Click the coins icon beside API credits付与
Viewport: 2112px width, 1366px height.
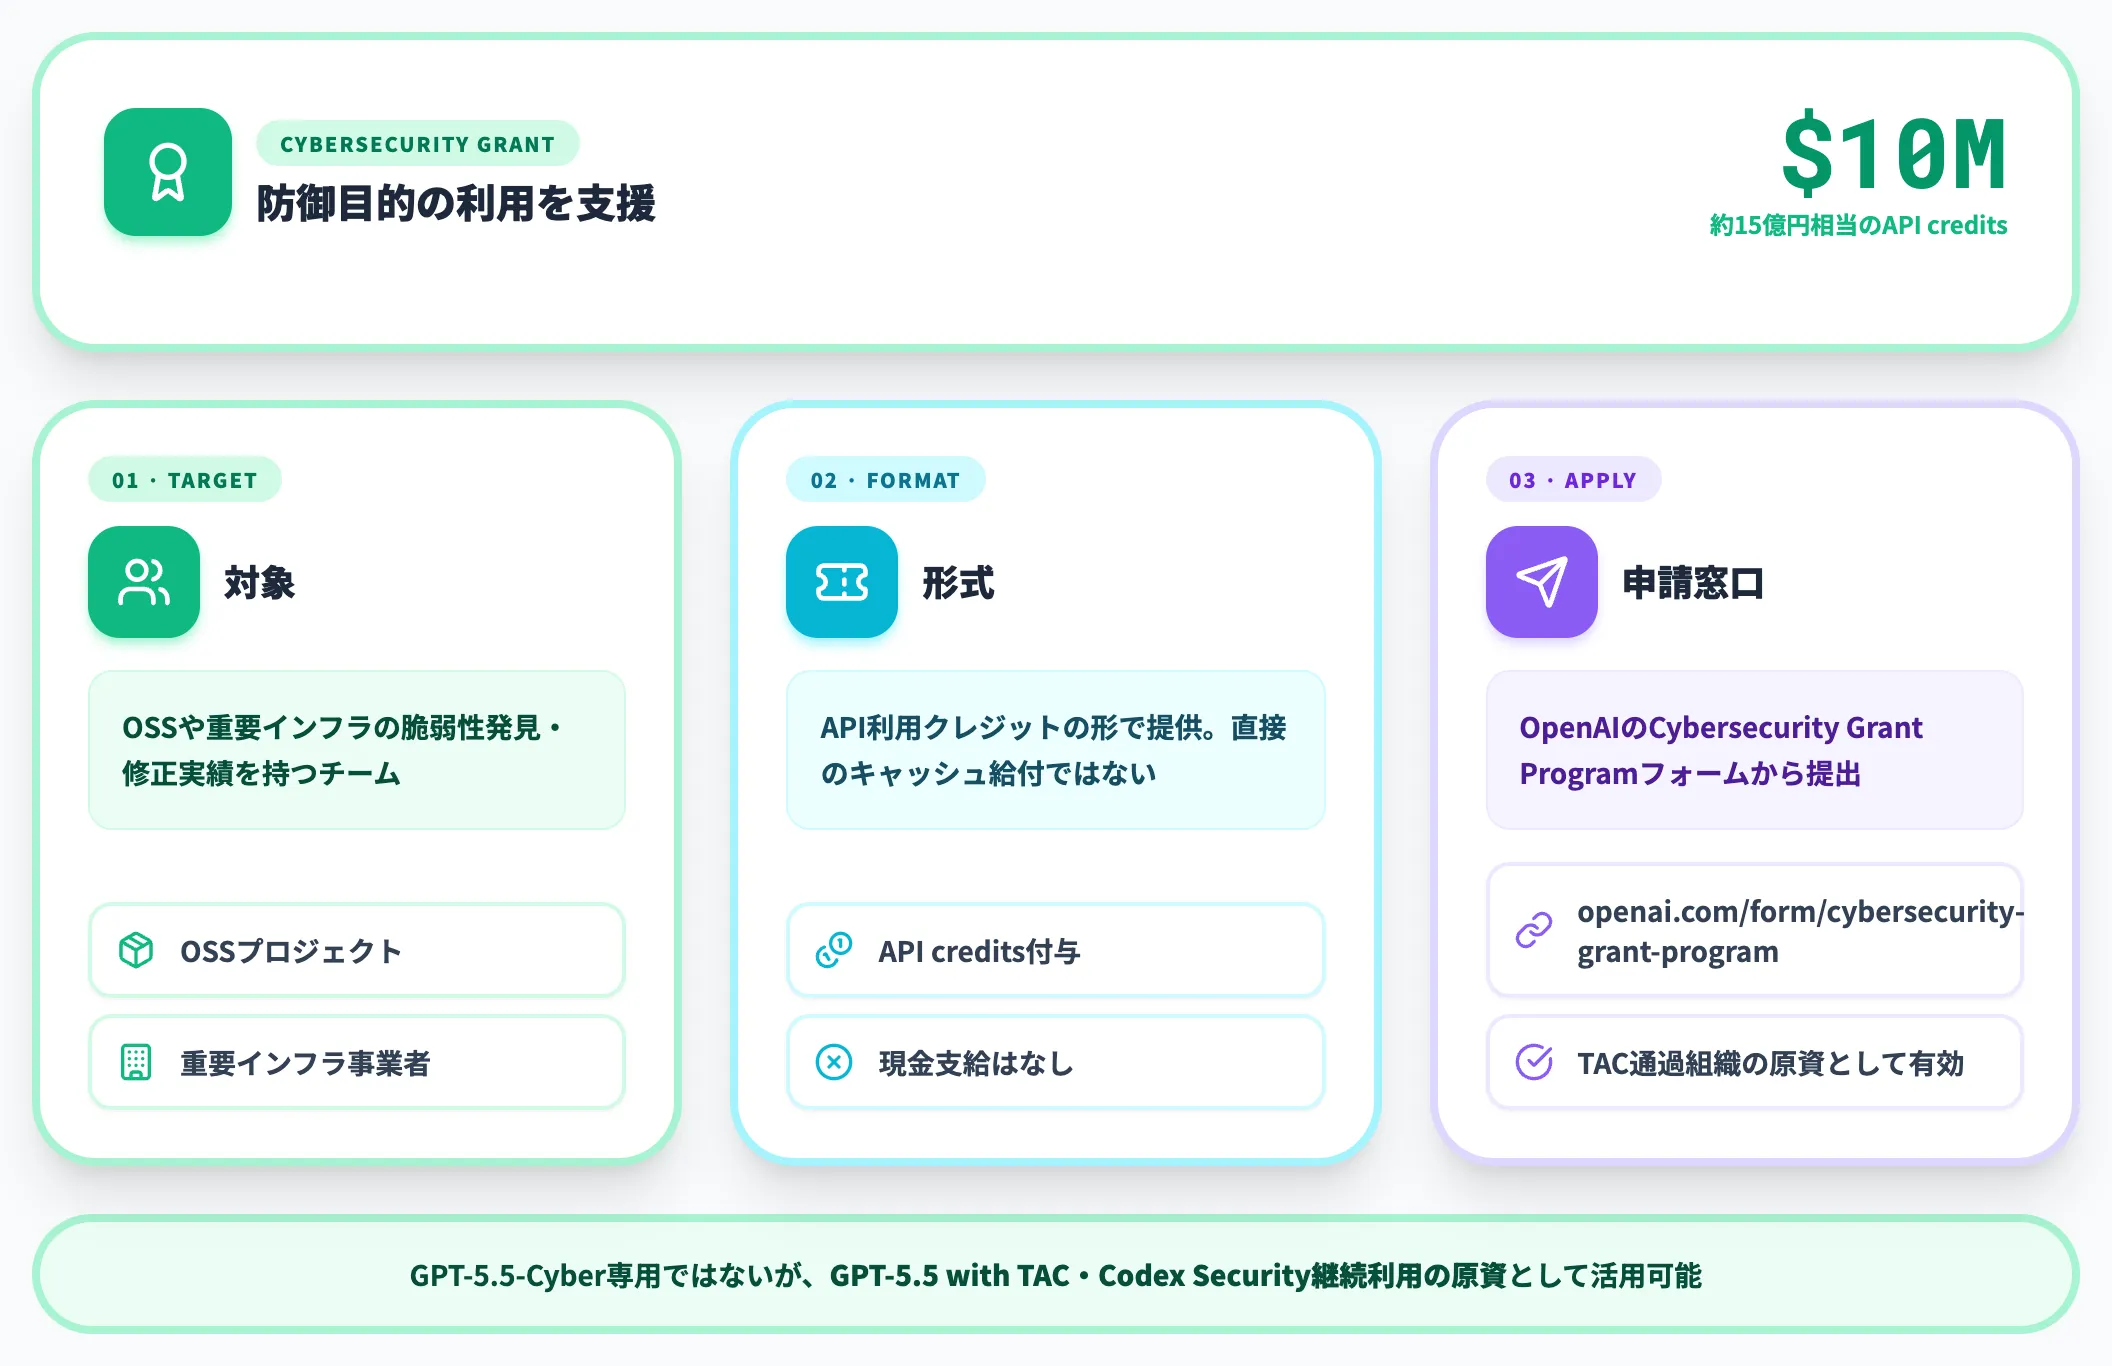pyautogui.click(x=834, y=950)
